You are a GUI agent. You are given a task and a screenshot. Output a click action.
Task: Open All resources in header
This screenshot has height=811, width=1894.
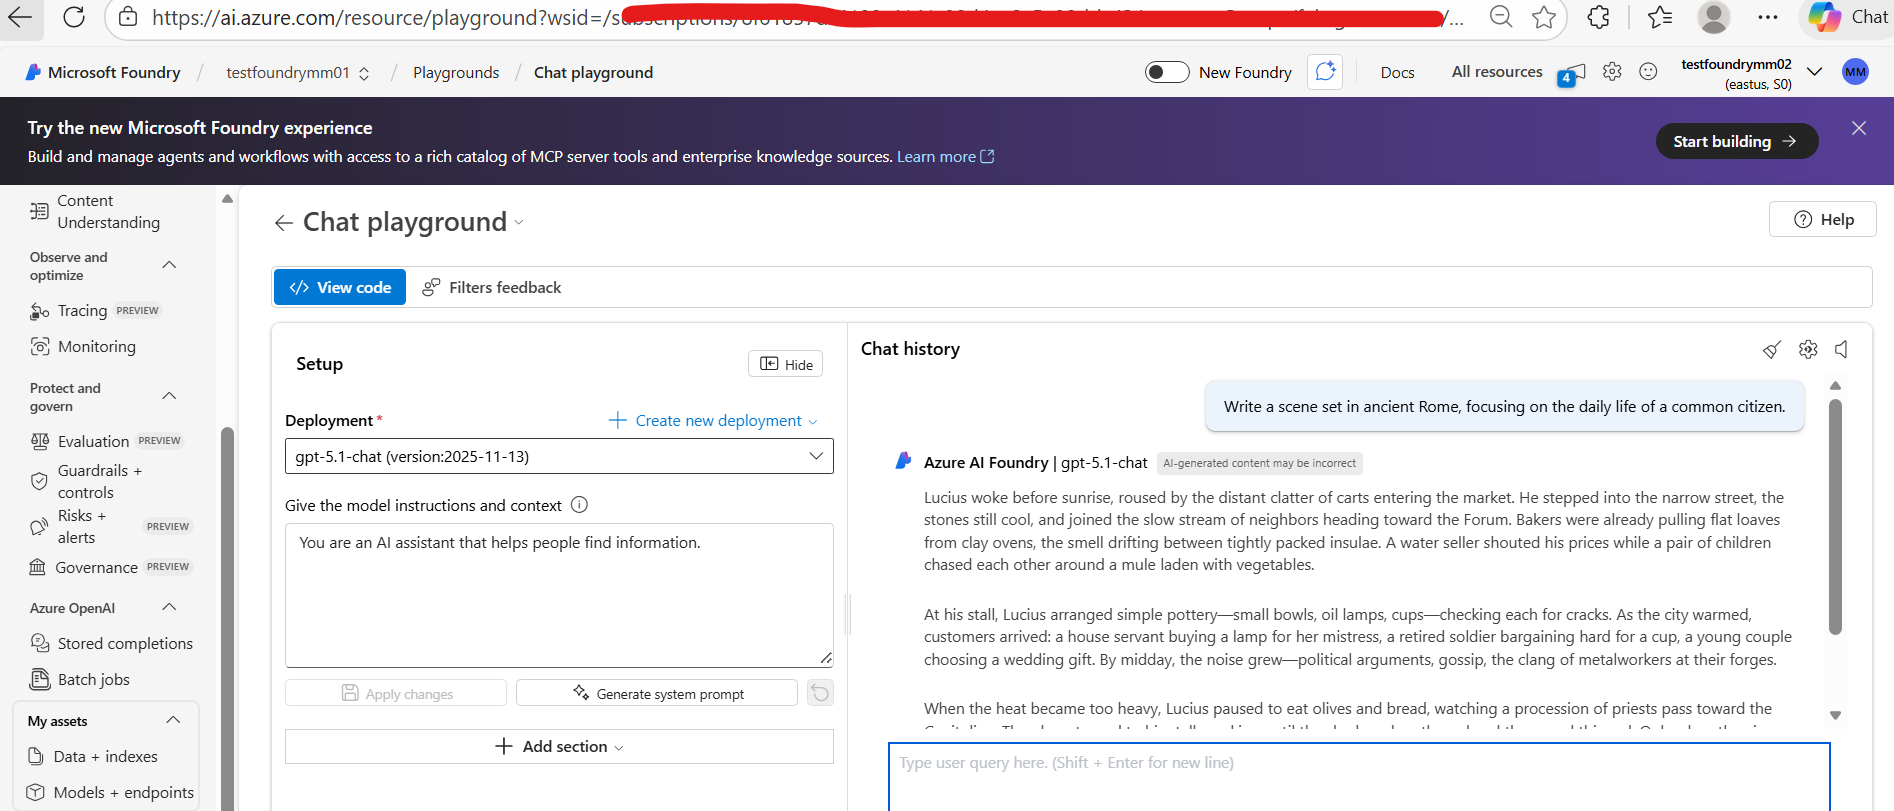pyautogui.click(x=1497, y=72)
